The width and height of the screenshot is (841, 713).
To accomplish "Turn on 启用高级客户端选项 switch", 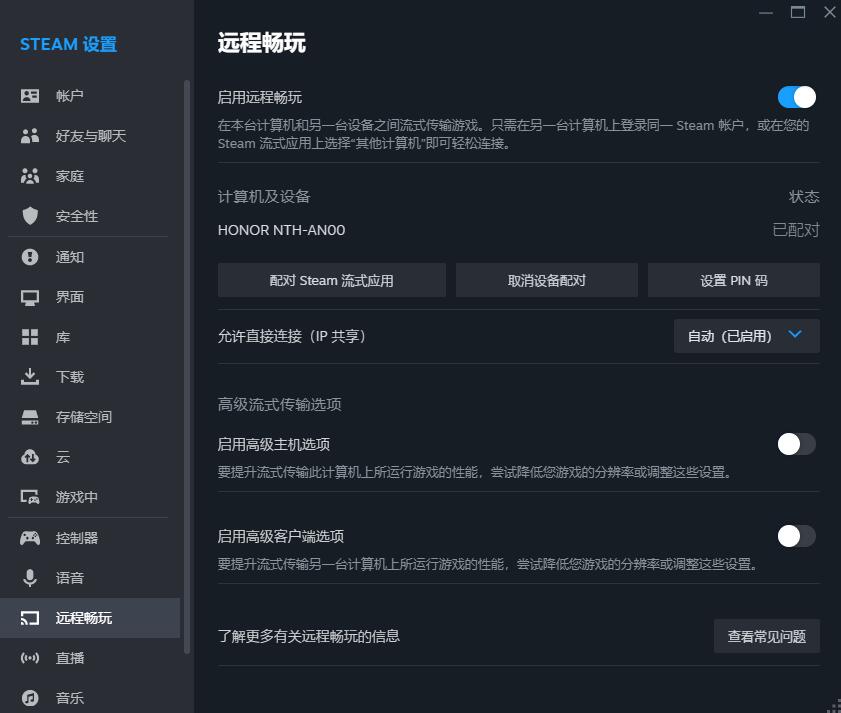I will click(797, 536).
